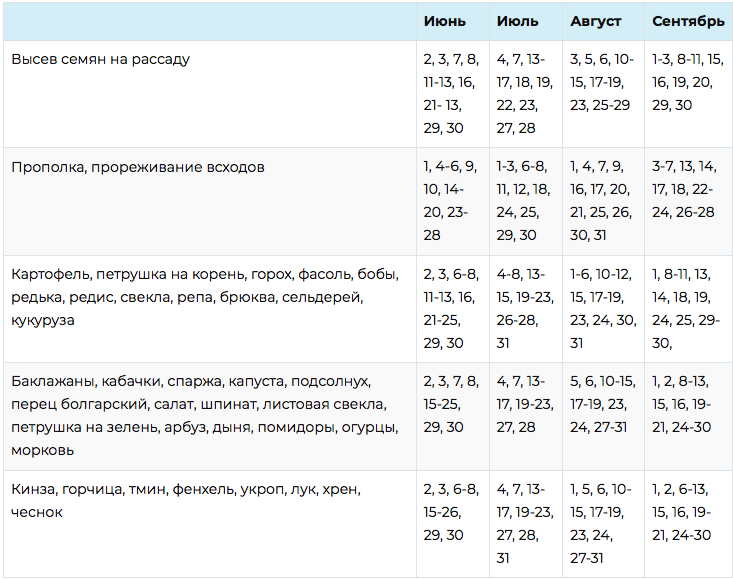Image resolution: width=733 pixels, height=579 pixels.
Task: Select Июль dates in the 'Прополка' row
Action: pos(523,201)
